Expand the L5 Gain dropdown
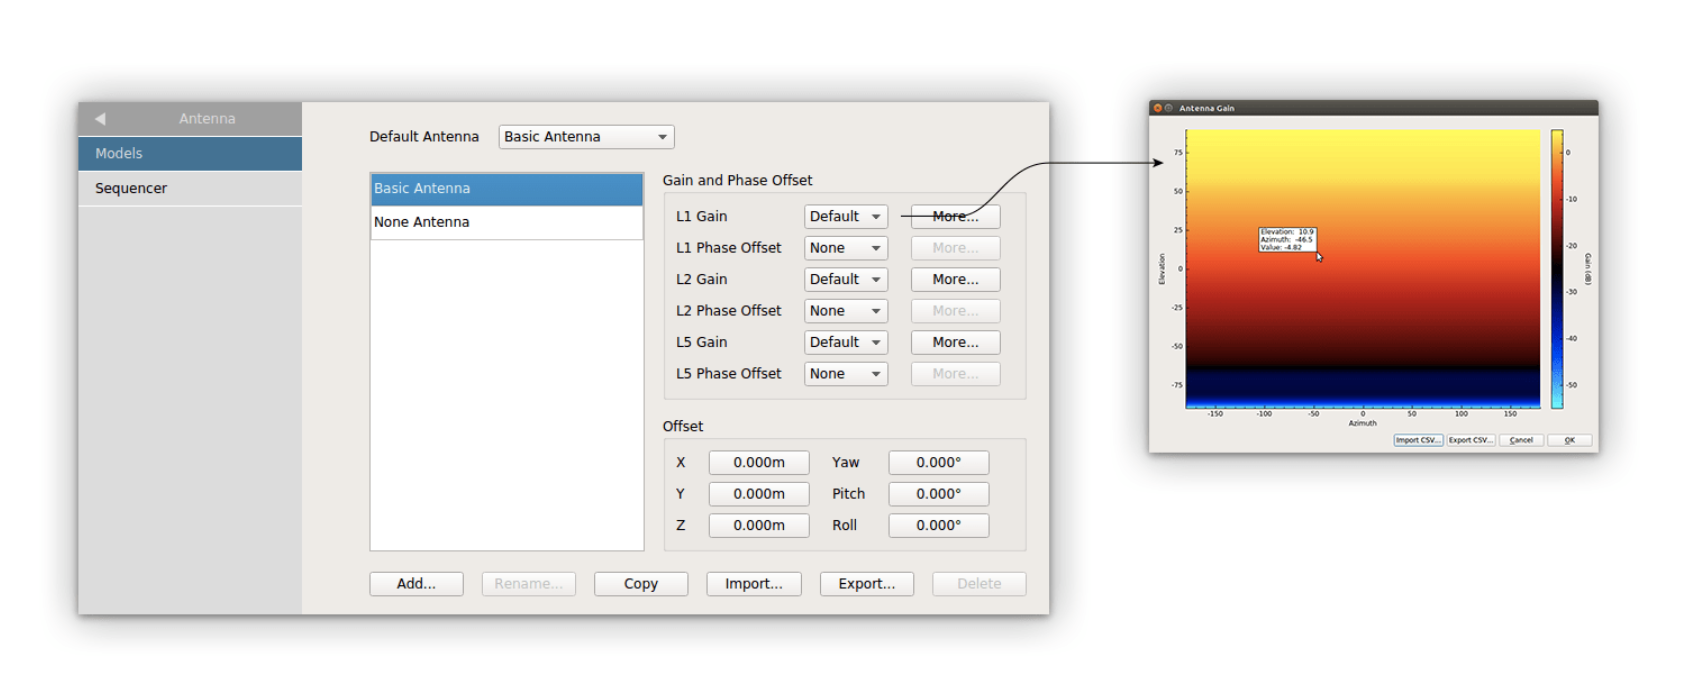This screenshot has height=694, width=1692. (845, 342)
